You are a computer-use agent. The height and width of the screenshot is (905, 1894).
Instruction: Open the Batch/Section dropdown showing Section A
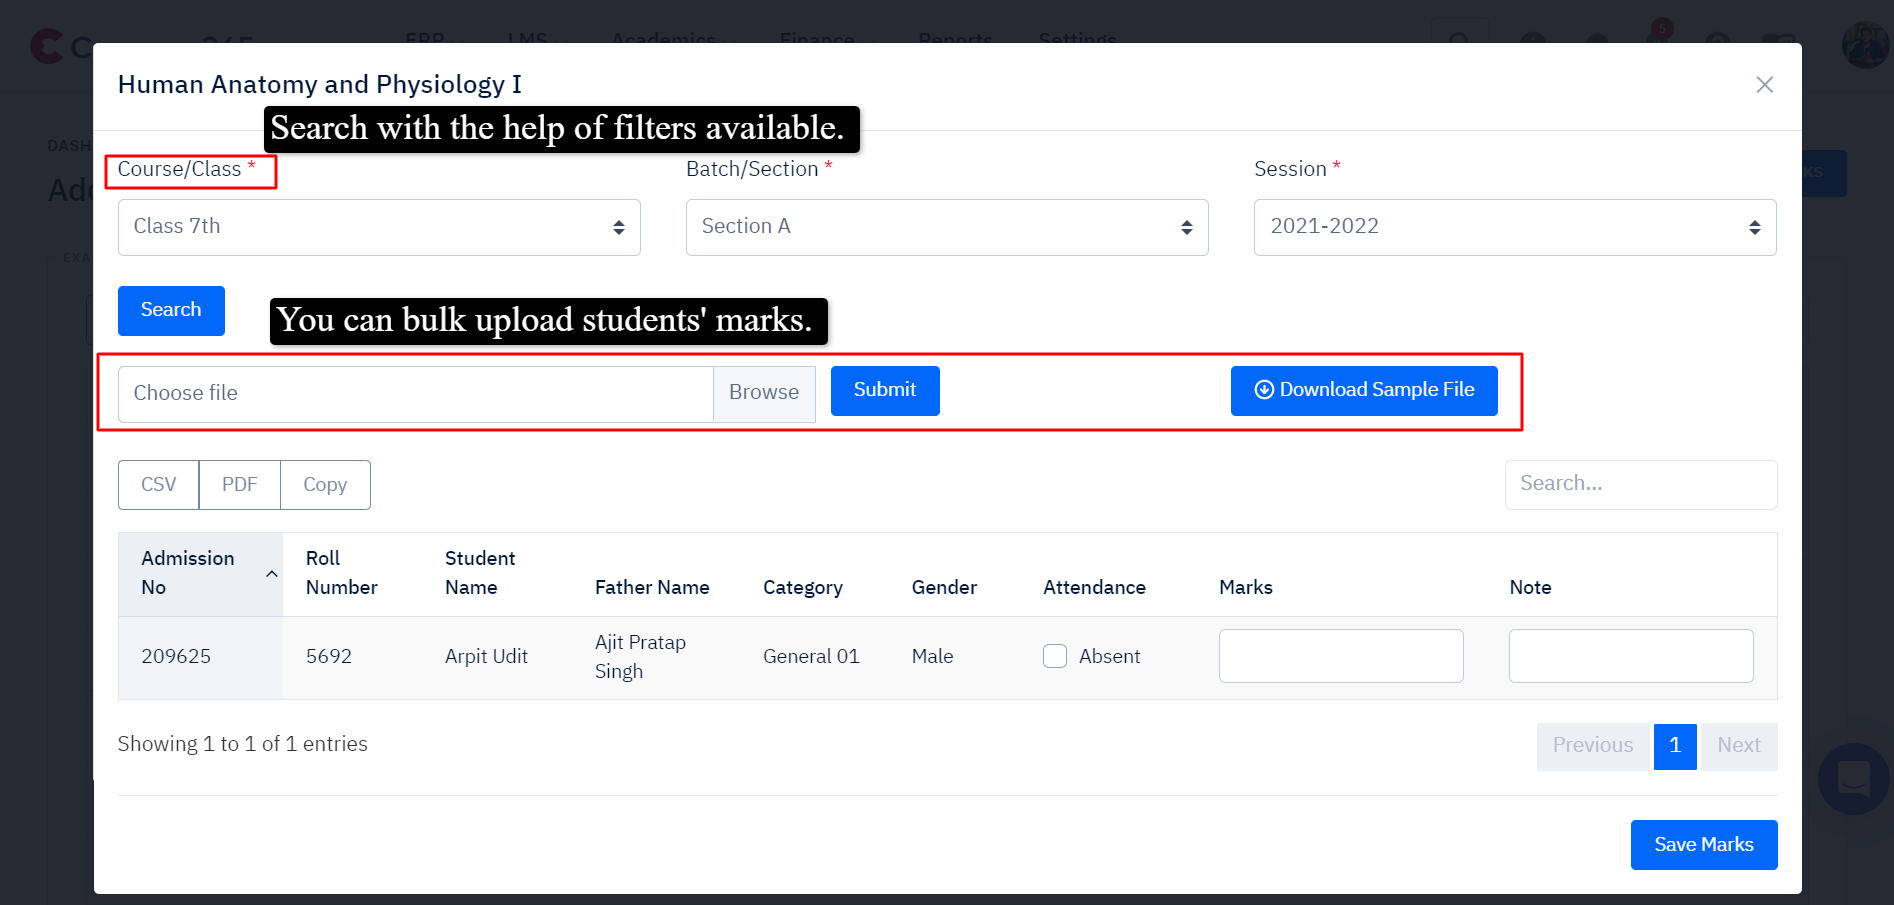coord(947,227)
